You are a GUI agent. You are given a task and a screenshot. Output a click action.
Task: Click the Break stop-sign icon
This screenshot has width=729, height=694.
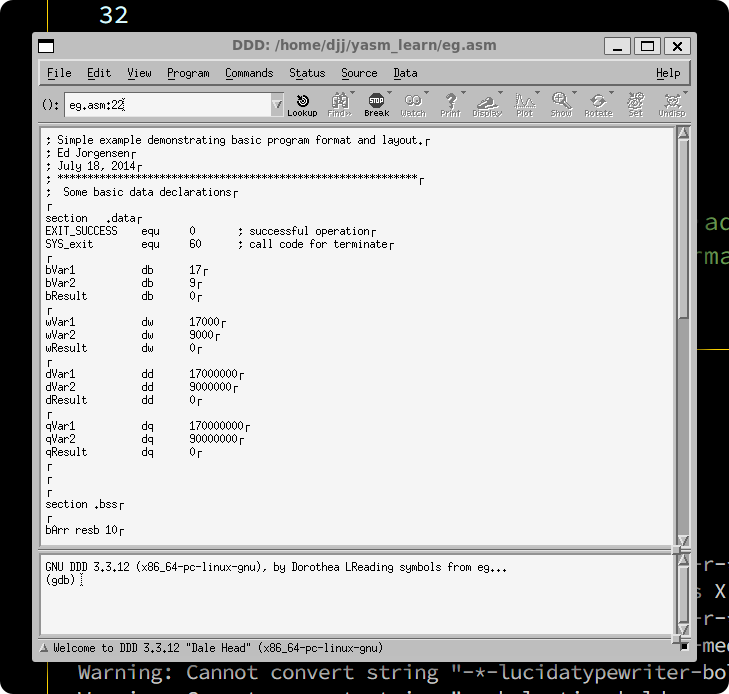376,100
